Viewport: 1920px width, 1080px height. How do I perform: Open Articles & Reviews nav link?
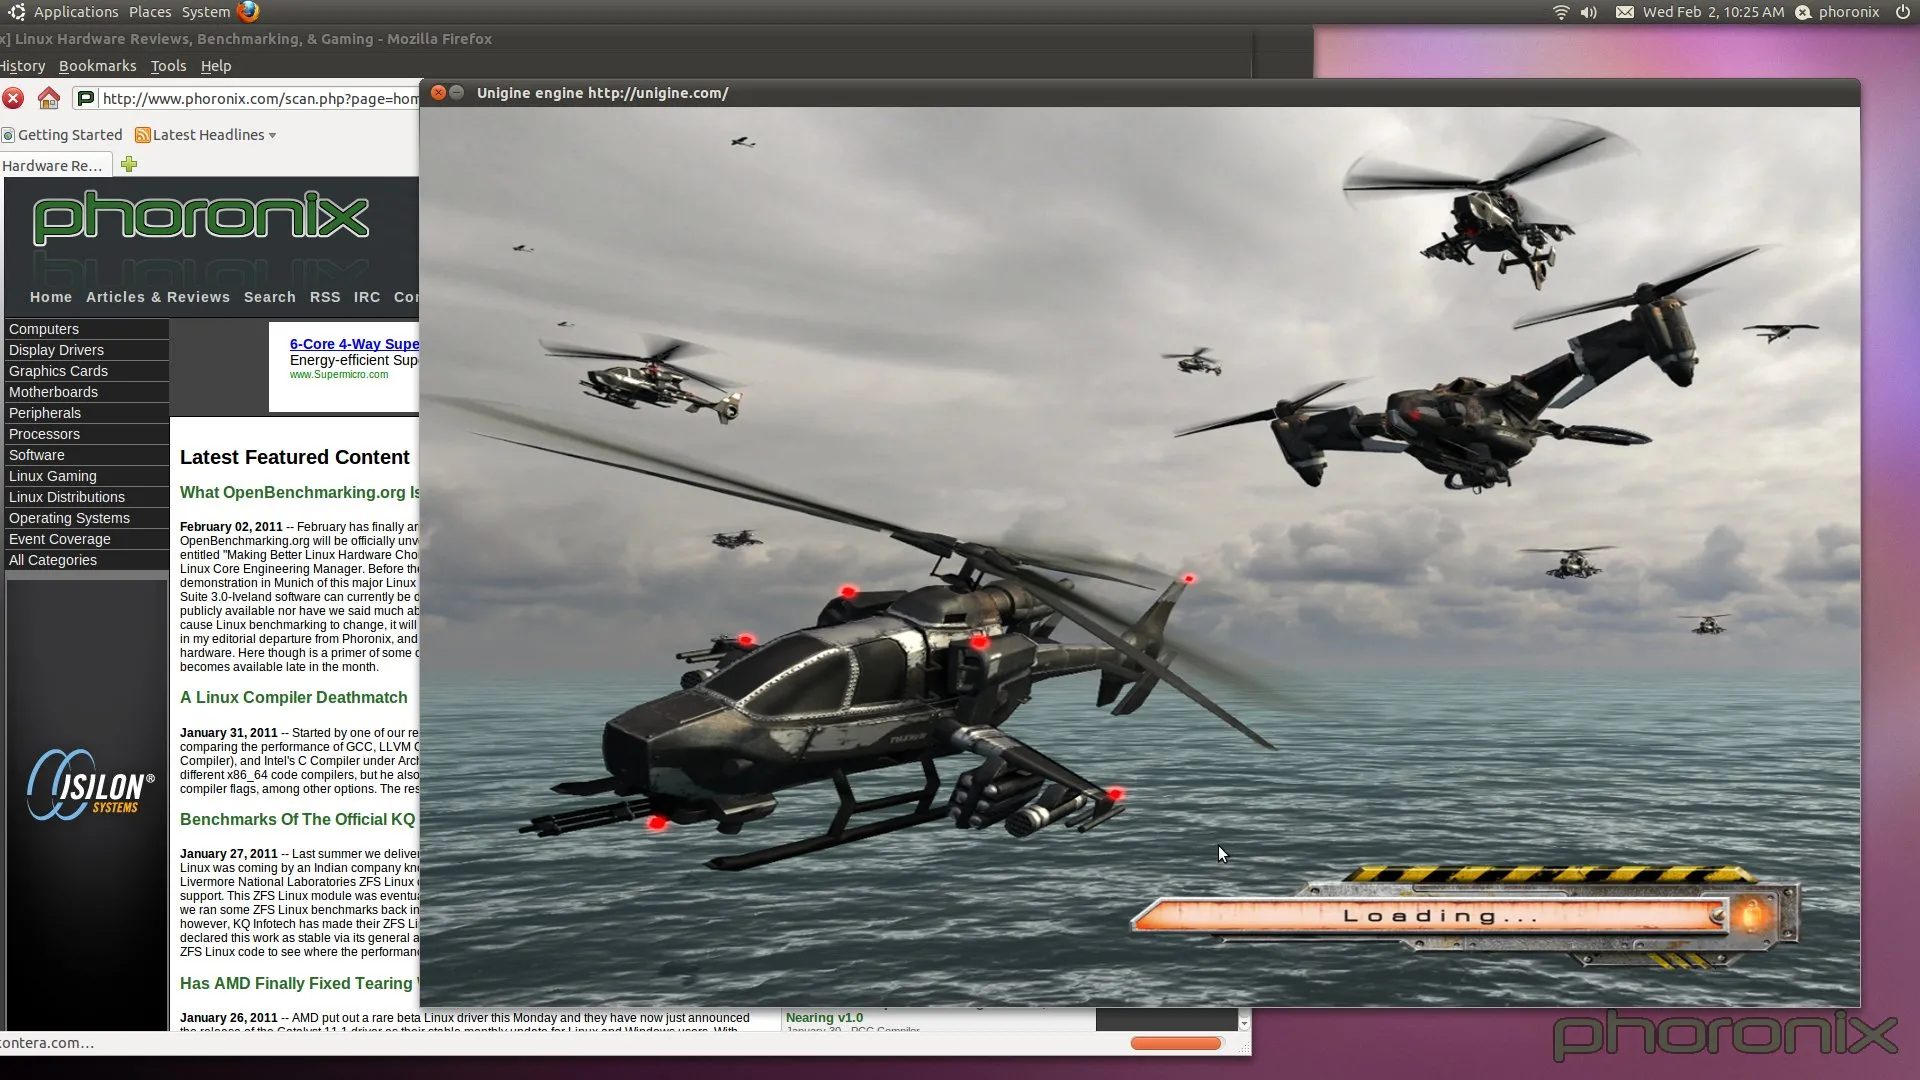tap(158, 297)
